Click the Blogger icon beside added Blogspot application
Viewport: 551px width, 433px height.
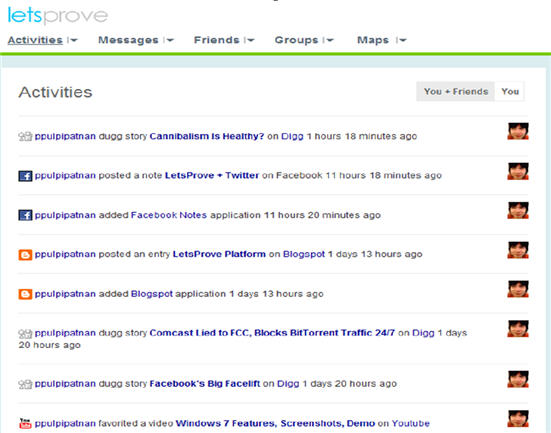pos(25,294)
